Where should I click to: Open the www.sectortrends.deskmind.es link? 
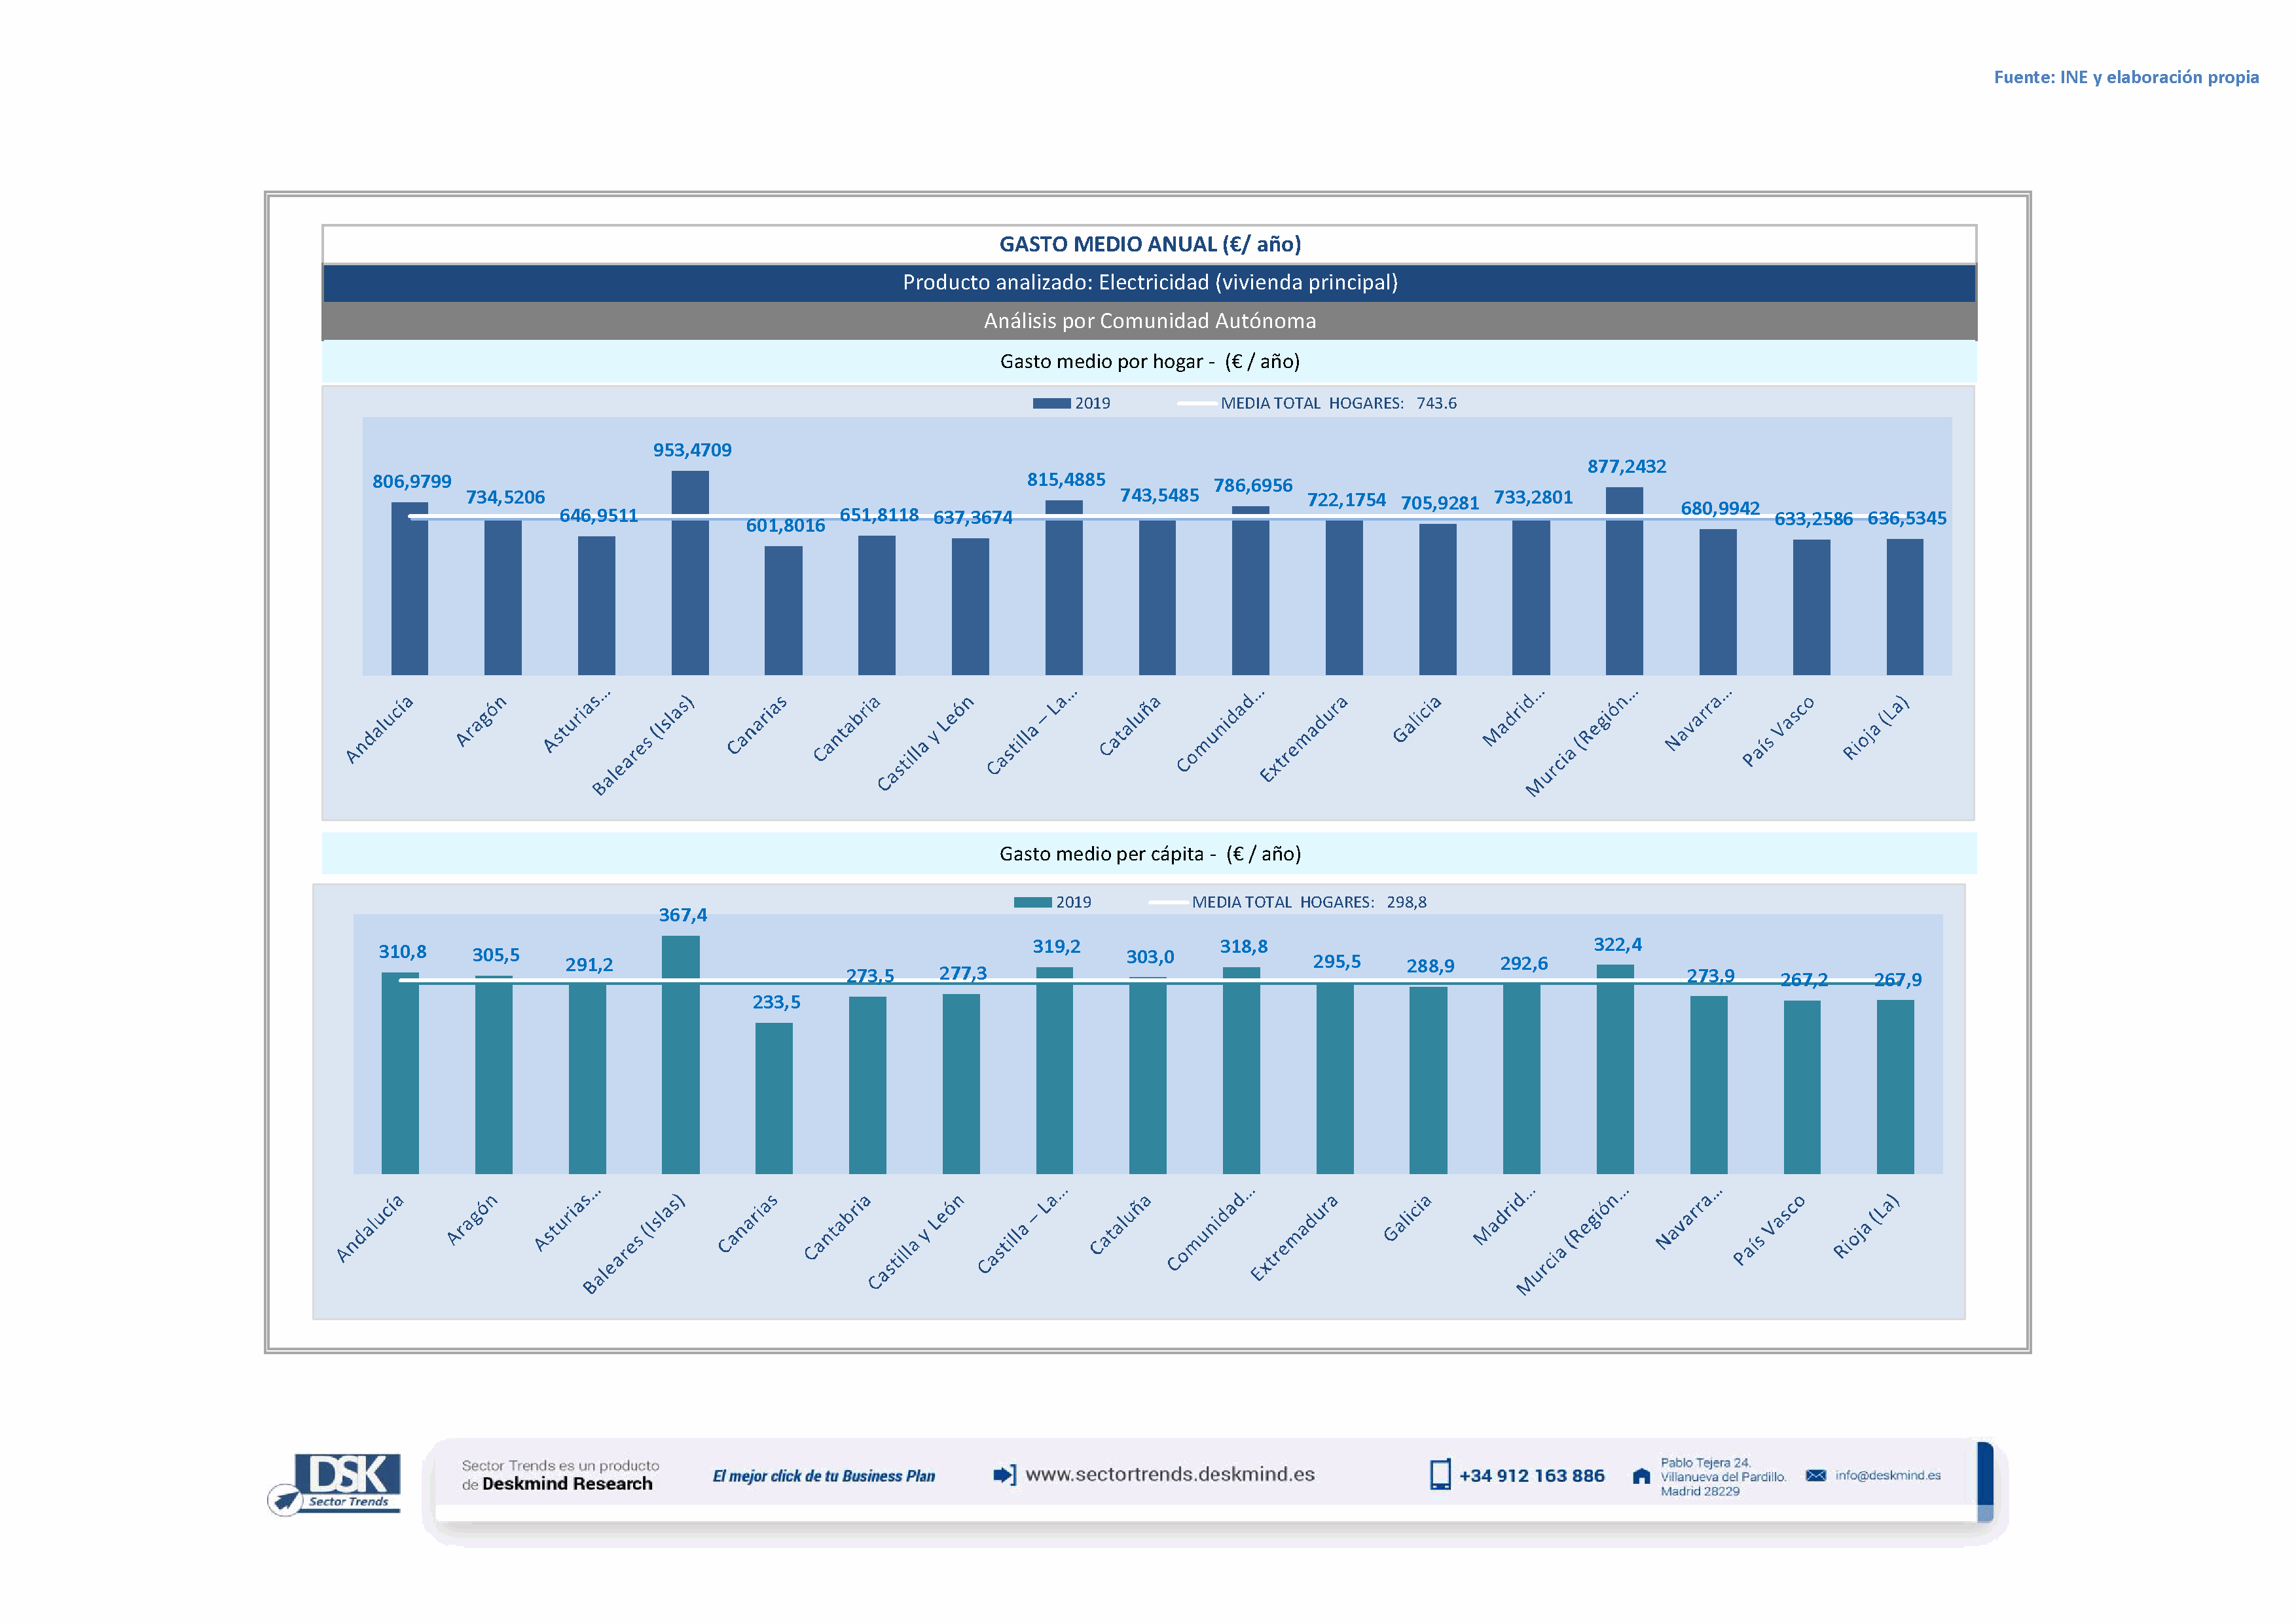(1170, 1475)
